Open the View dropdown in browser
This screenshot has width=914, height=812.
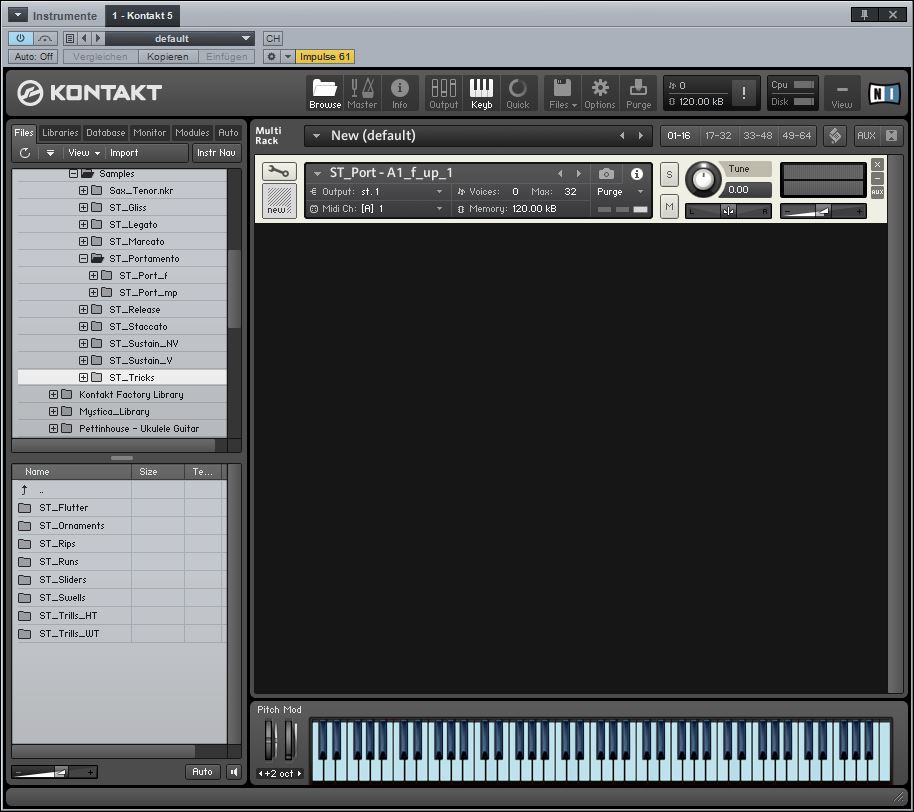click(84, 153)
